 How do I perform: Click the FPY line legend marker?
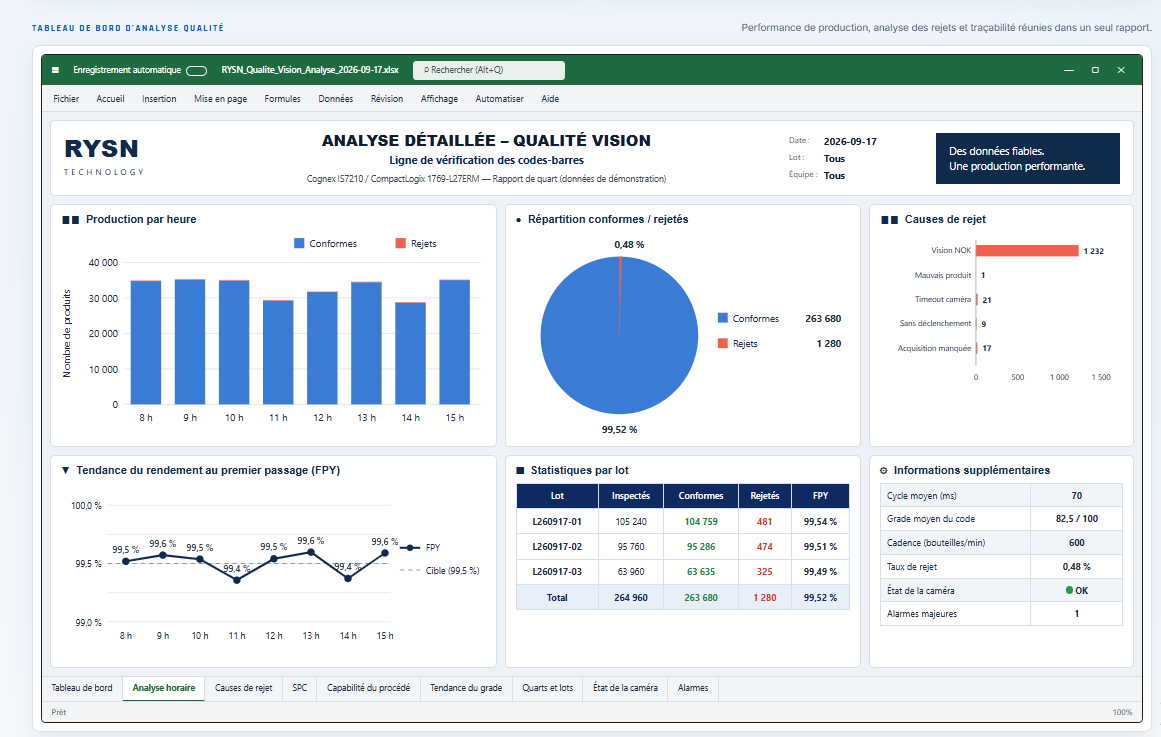click(409, 547)
